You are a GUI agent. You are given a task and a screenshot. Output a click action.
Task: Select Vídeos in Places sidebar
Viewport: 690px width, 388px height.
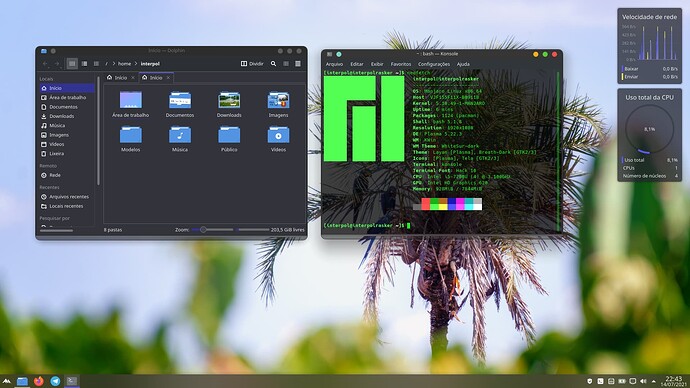point(67,144)
